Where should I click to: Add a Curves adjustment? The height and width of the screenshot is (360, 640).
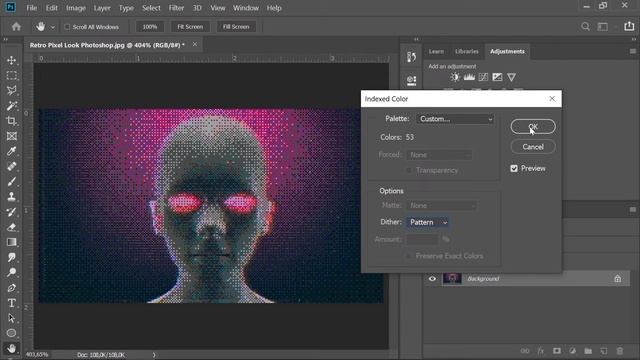point(483,77)
